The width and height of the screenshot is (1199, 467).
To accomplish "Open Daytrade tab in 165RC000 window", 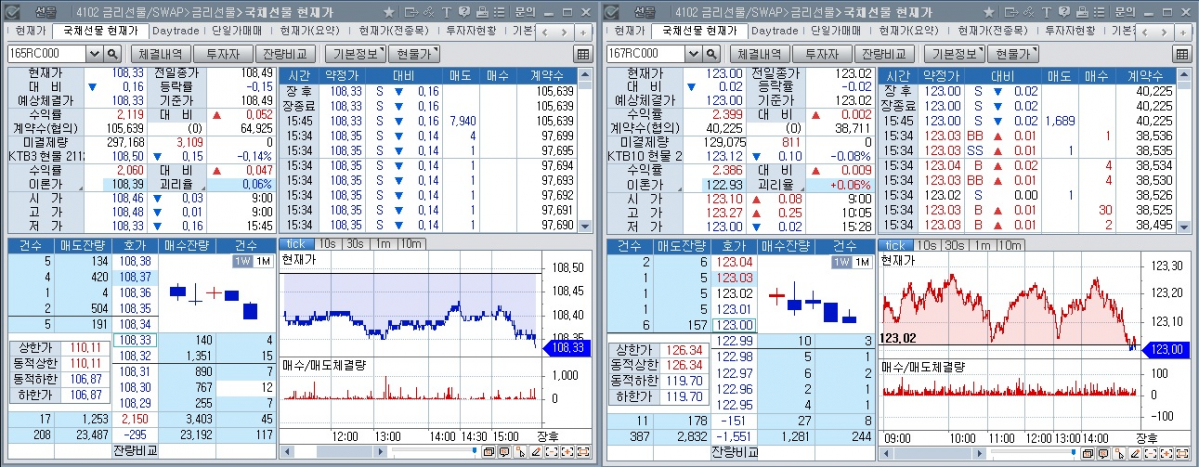I will click(x=175, y=31).
